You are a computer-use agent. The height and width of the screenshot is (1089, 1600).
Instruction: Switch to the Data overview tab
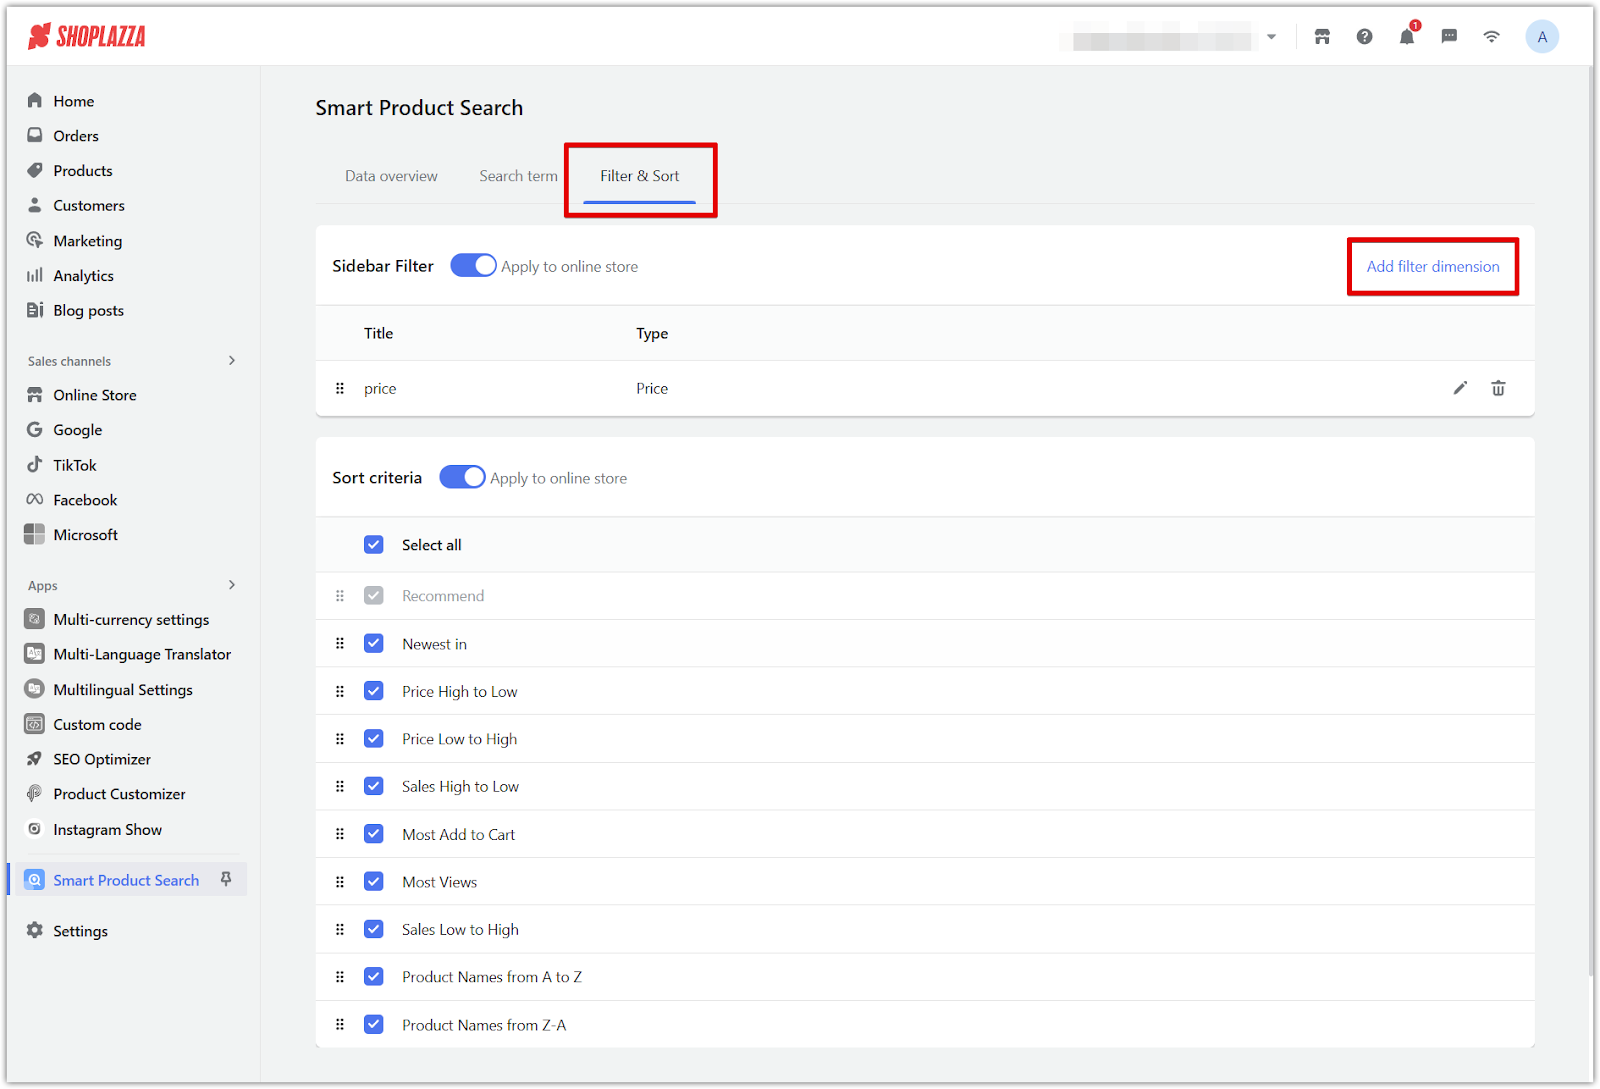click(391, 176)
